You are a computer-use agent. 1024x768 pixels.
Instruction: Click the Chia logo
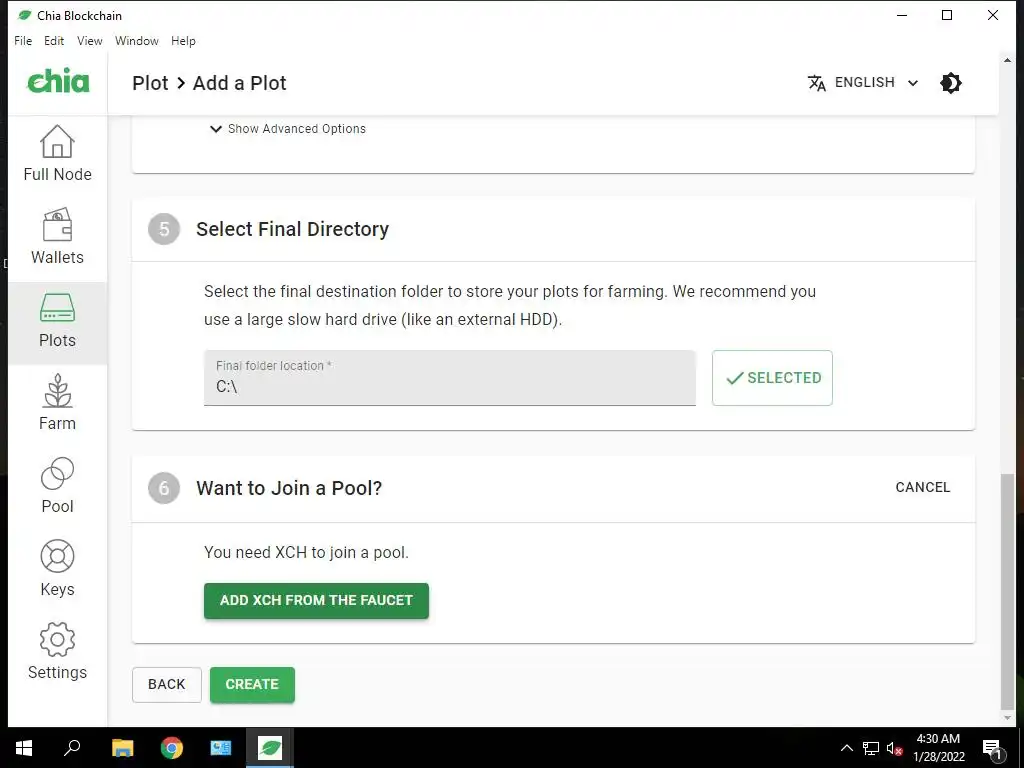(x=58, y=82)
